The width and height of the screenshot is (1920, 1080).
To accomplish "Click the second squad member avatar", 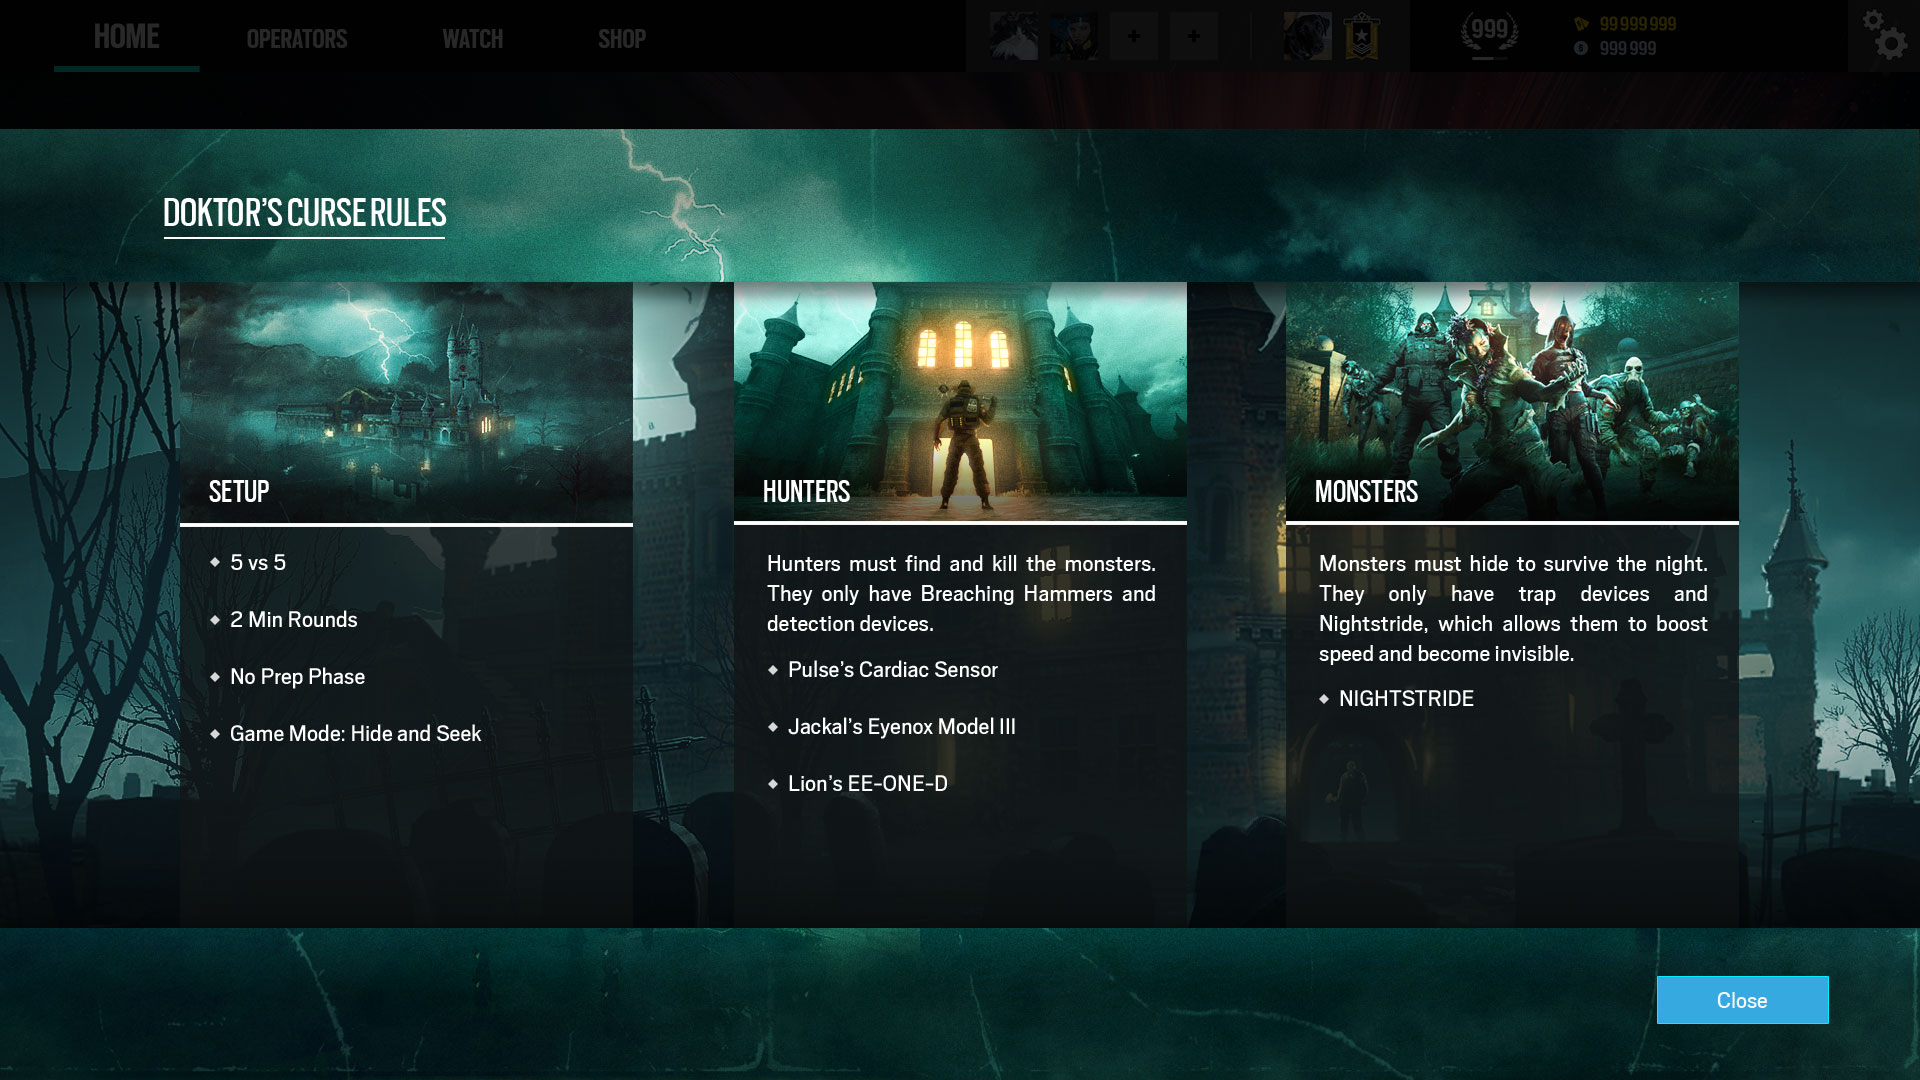I will 1073,36.
